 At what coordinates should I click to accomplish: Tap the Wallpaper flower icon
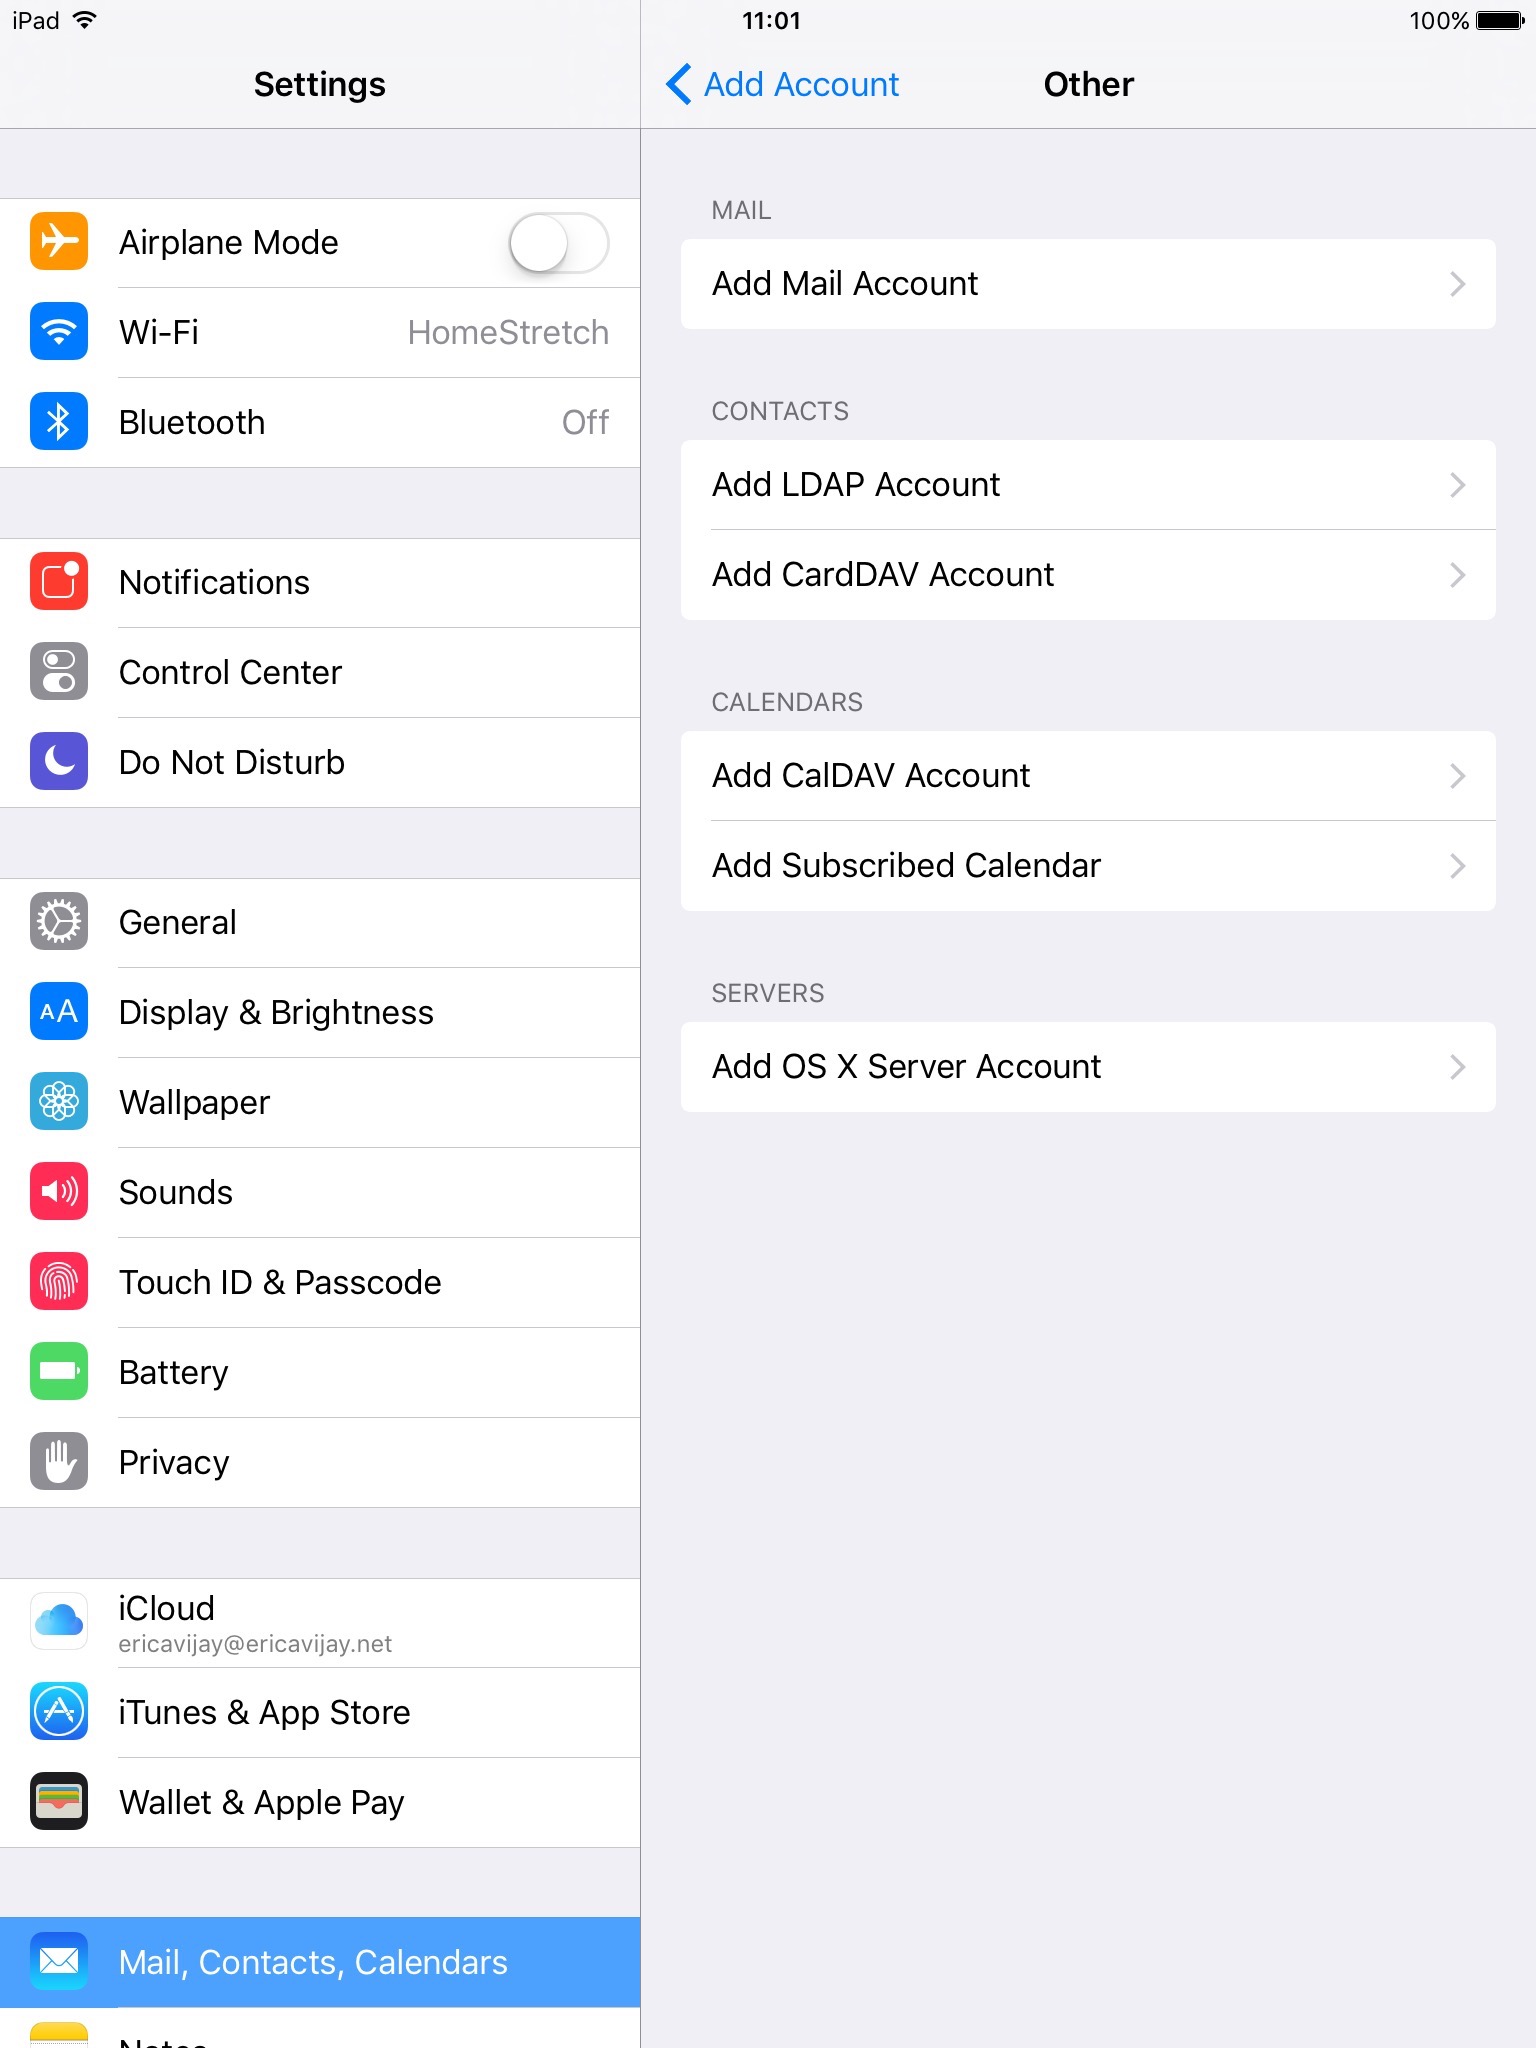(x=59, y=1102)
